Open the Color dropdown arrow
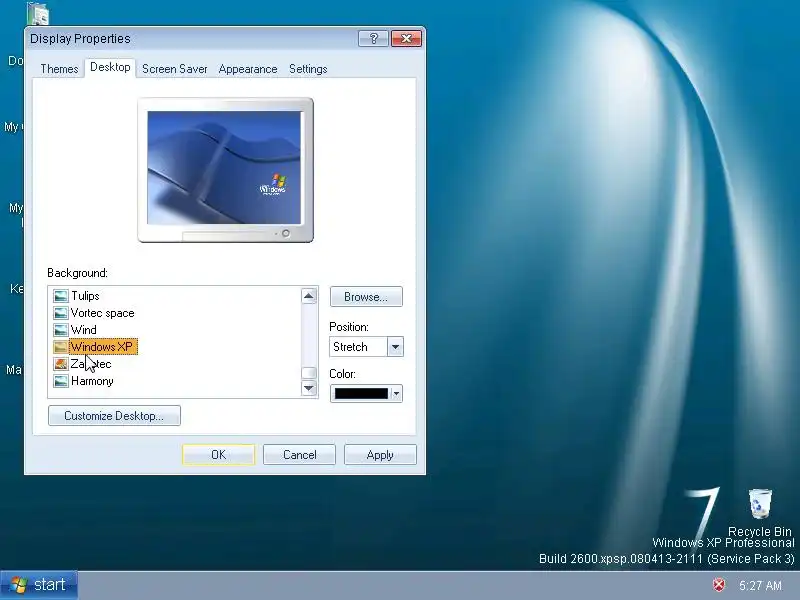 pos(396,393)
